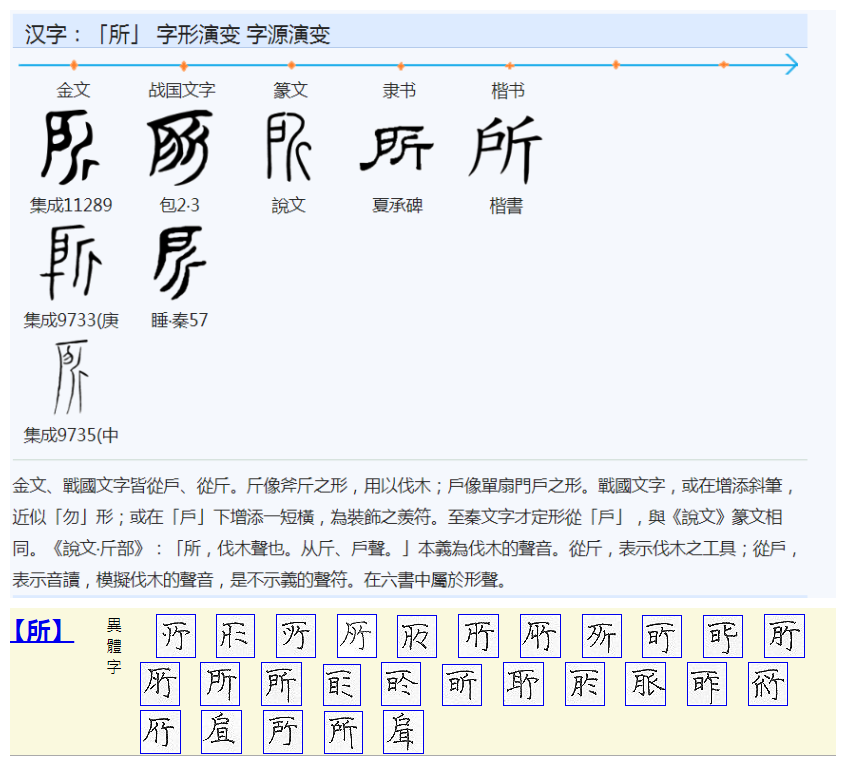846x766 pixels.
Task: Select the 包2·3 Warring States glyph image
Action: tap(180, 147)
